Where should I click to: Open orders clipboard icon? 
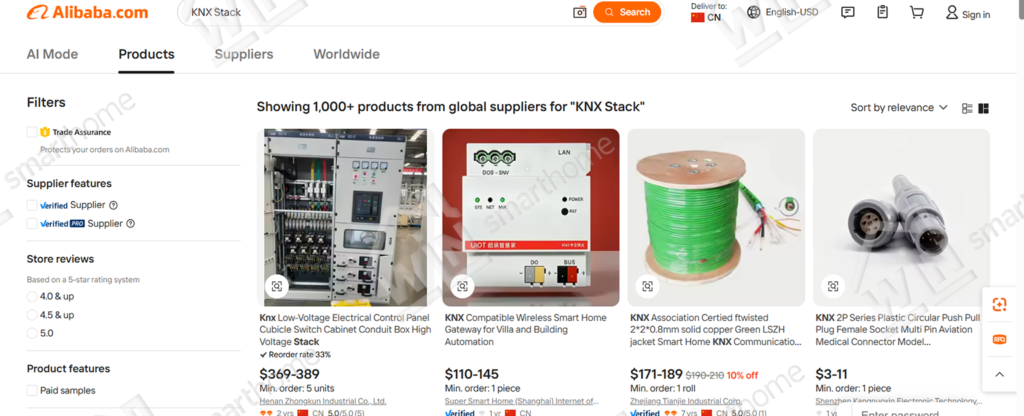(x=882, y=12)
